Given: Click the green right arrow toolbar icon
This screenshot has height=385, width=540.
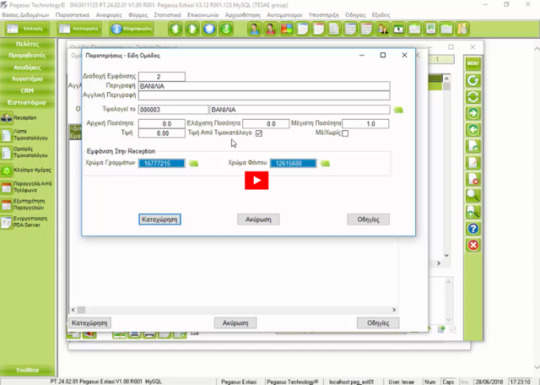Looking at the screenshot, I should click(x=192, y=29).
